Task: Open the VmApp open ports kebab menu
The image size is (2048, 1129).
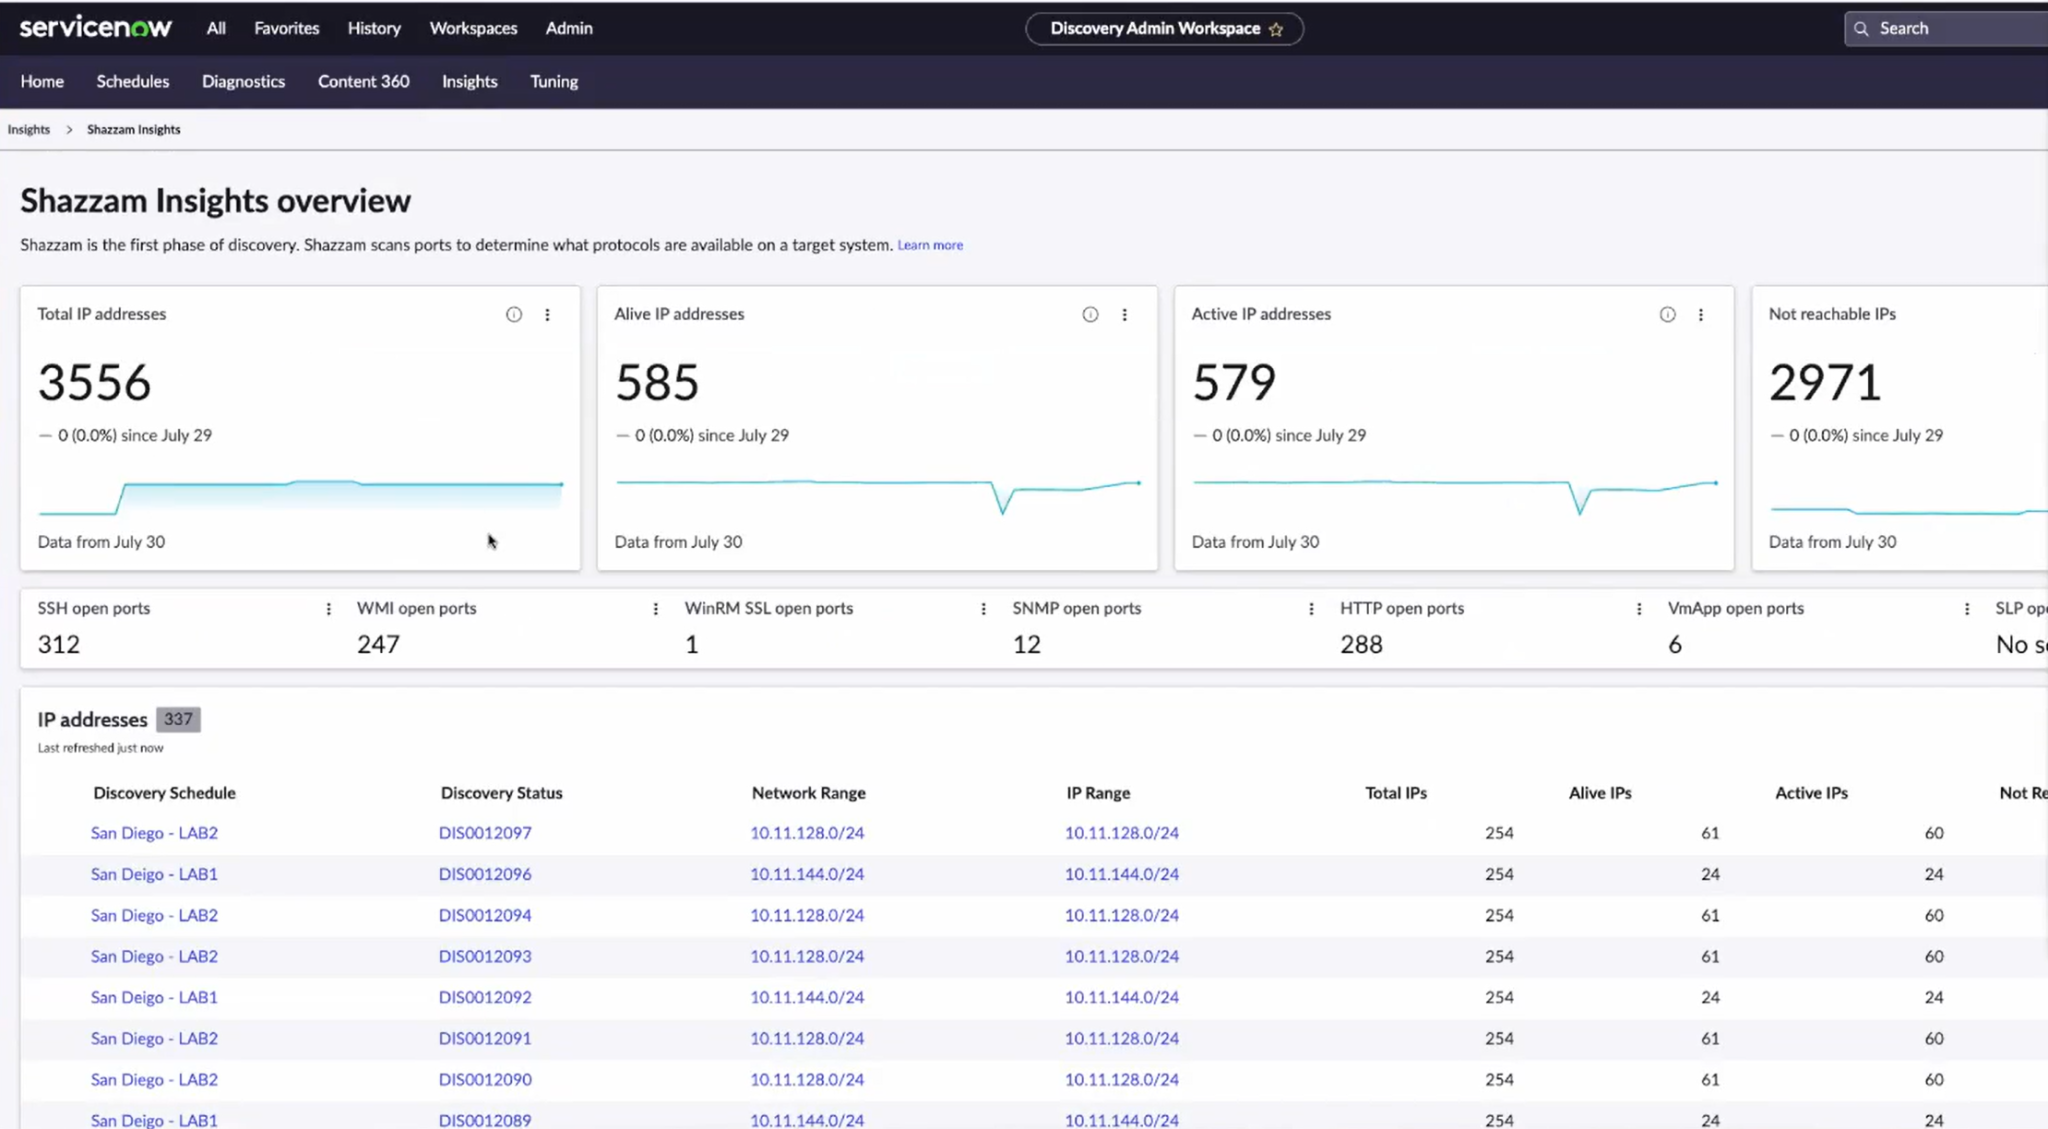Action: point(1966,608)
